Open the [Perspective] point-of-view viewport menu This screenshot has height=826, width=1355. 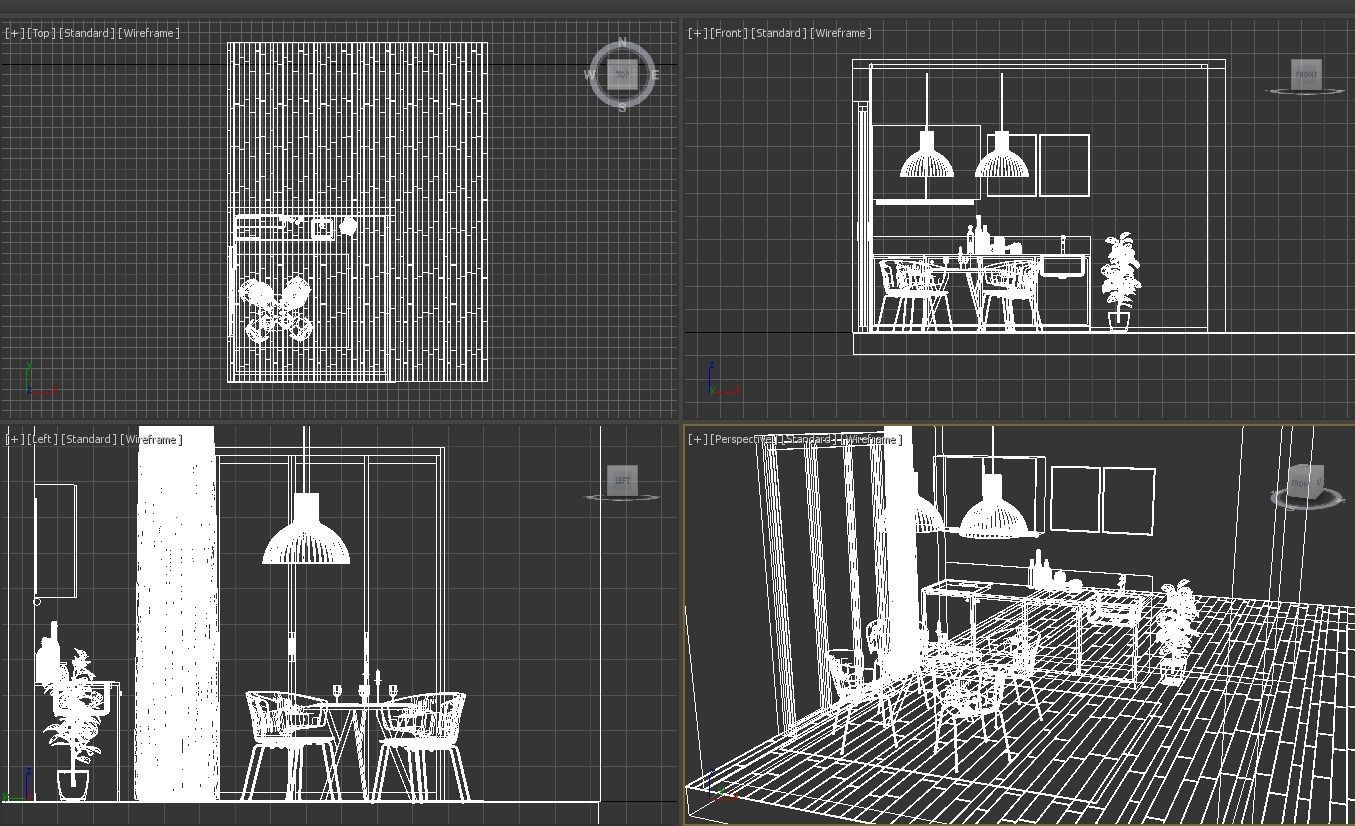click(745, 439)
